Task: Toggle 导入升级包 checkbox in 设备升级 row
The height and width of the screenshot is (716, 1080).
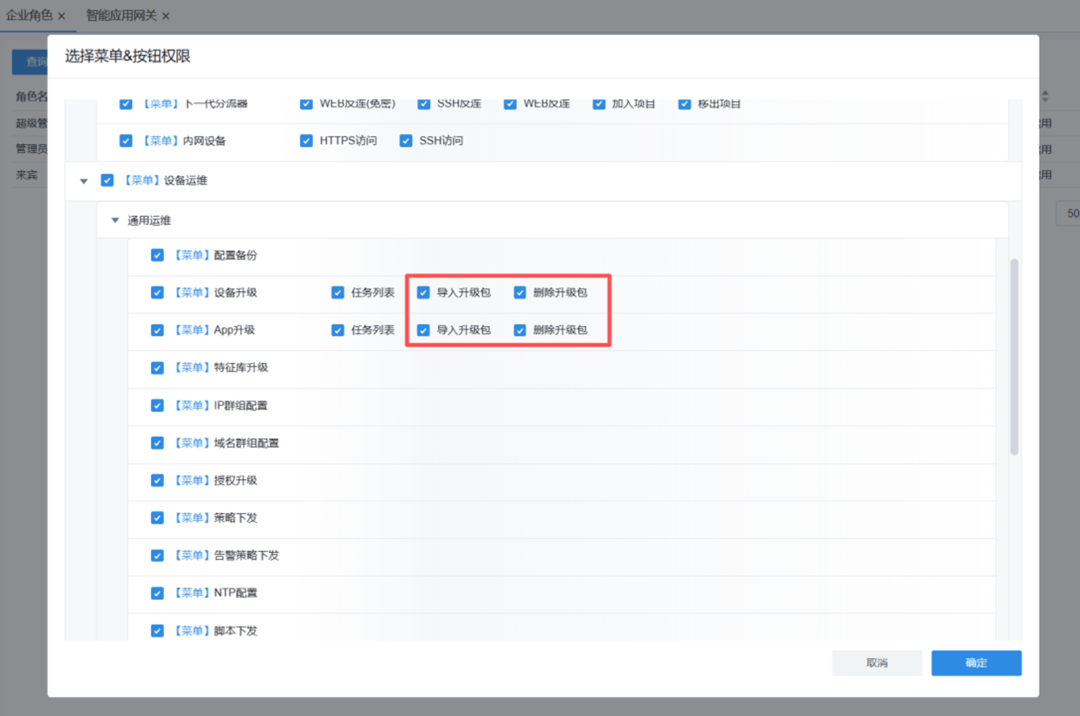Action: coord(423,293)
